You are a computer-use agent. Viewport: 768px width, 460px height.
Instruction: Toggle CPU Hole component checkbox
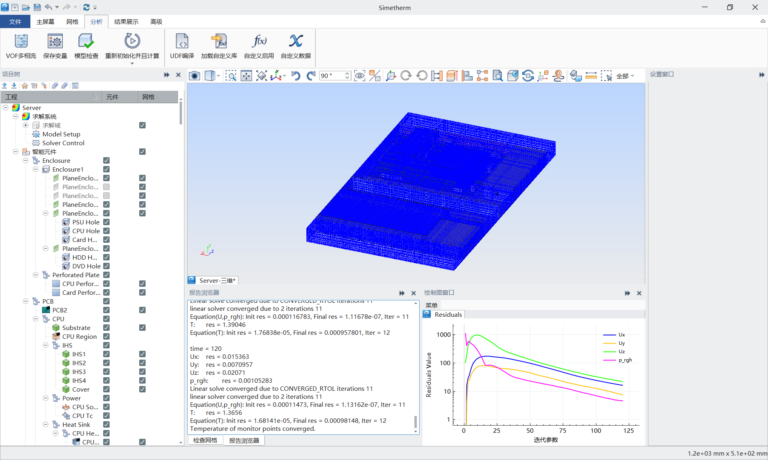[x=106, y=231]
